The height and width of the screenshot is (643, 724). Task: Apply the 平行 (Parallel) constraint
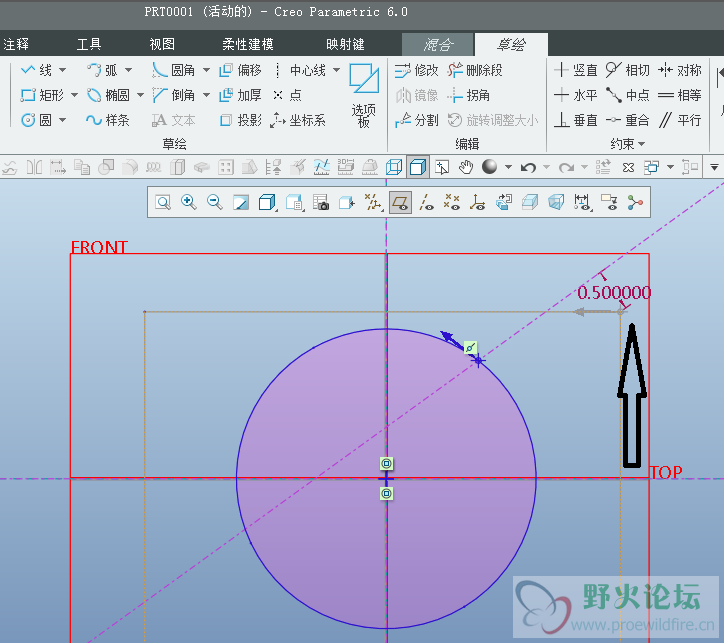(680, 120)
